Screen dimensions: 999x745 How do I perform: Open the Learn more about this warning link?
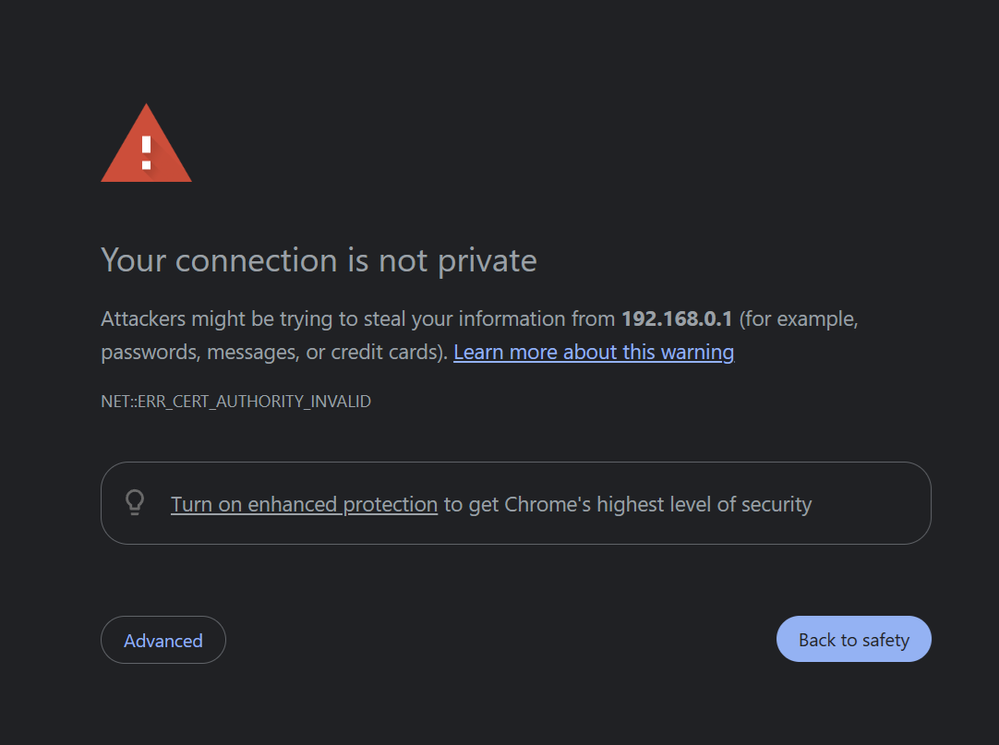[x=593, y=352]
